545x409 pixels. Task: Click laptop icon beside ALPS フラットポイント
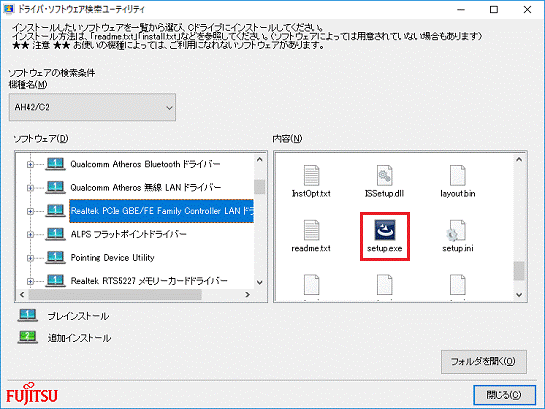click(55, 234)
